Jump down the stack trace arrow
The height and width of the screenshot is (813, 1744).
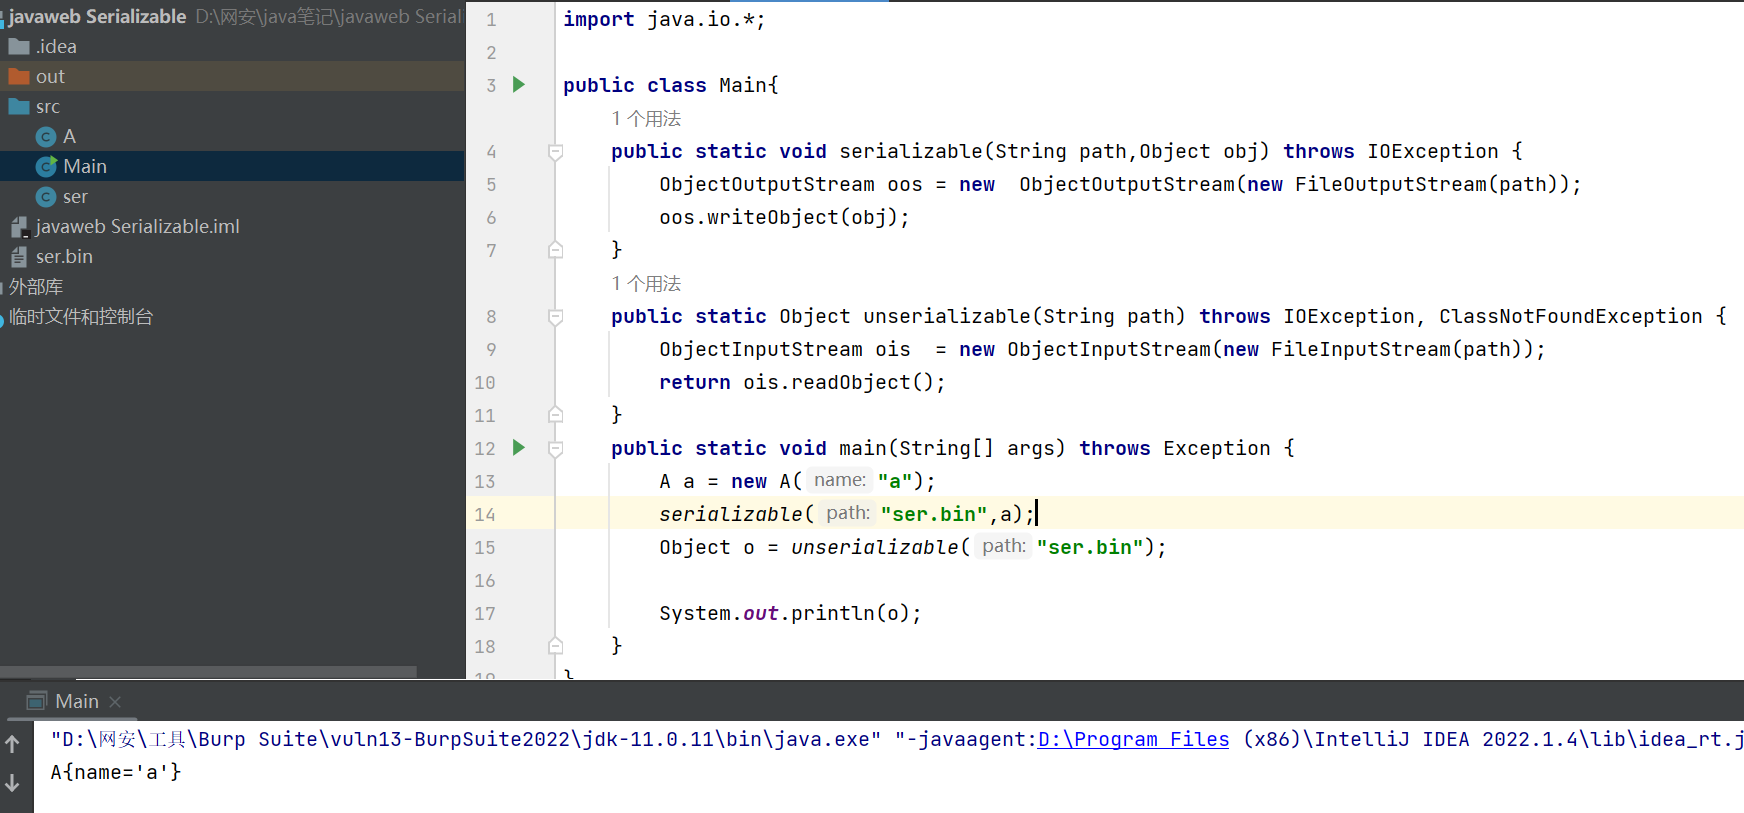[x=12, y=783]
